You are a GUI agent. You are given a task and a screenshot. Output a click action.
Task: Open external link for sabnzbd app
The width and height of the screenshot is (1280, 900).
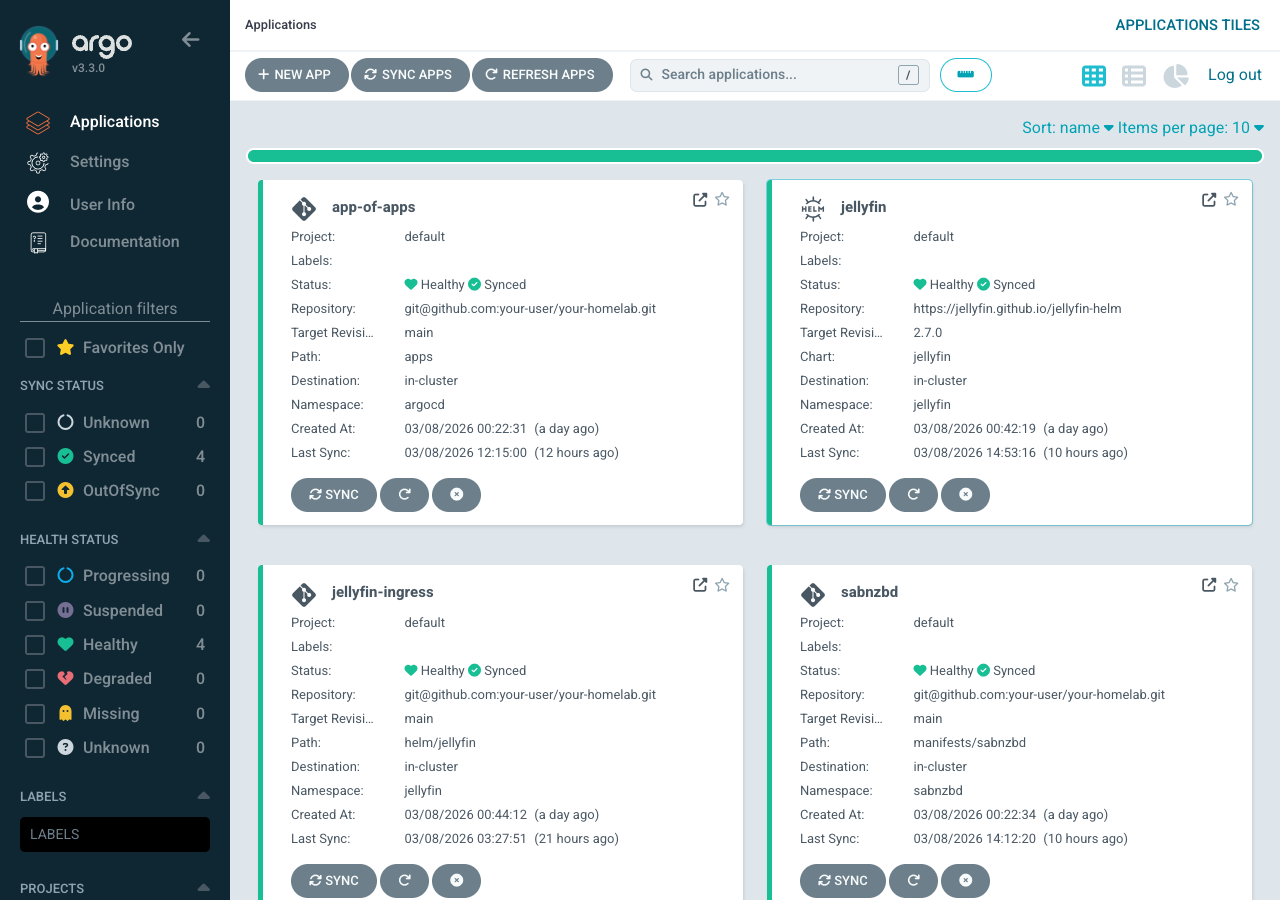[1208, 584]
